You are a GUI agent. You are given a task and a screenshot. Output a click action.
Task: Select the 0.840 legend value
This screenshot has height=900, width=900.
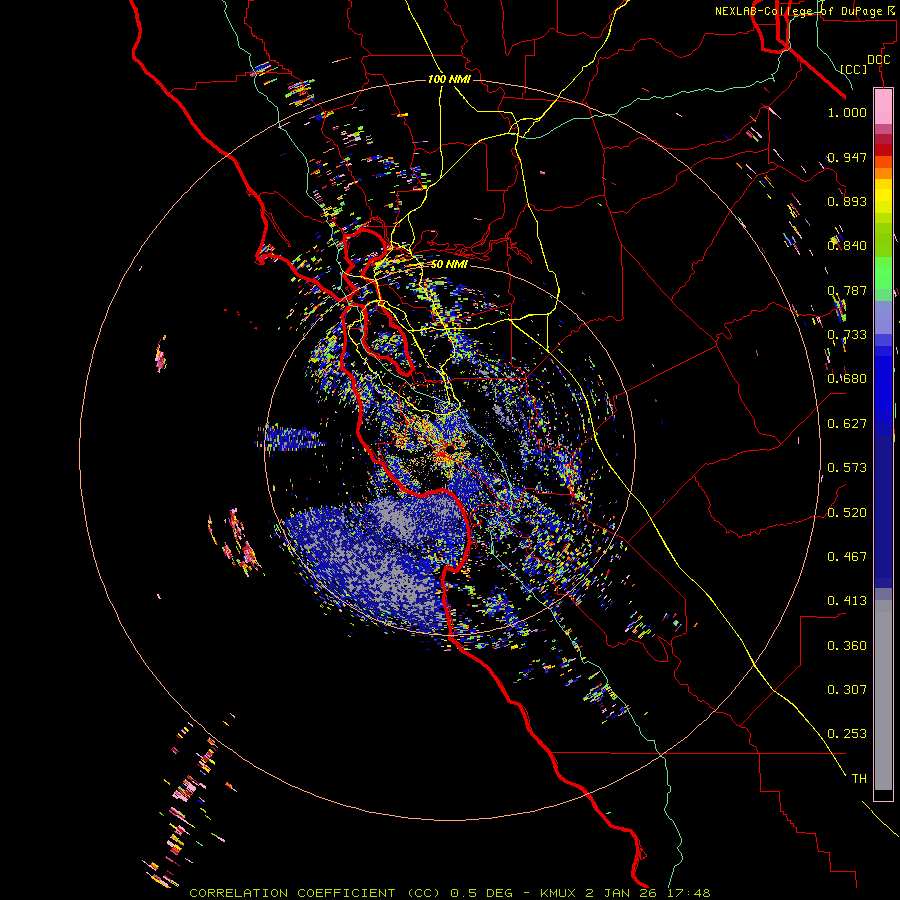tap(847, 246)
